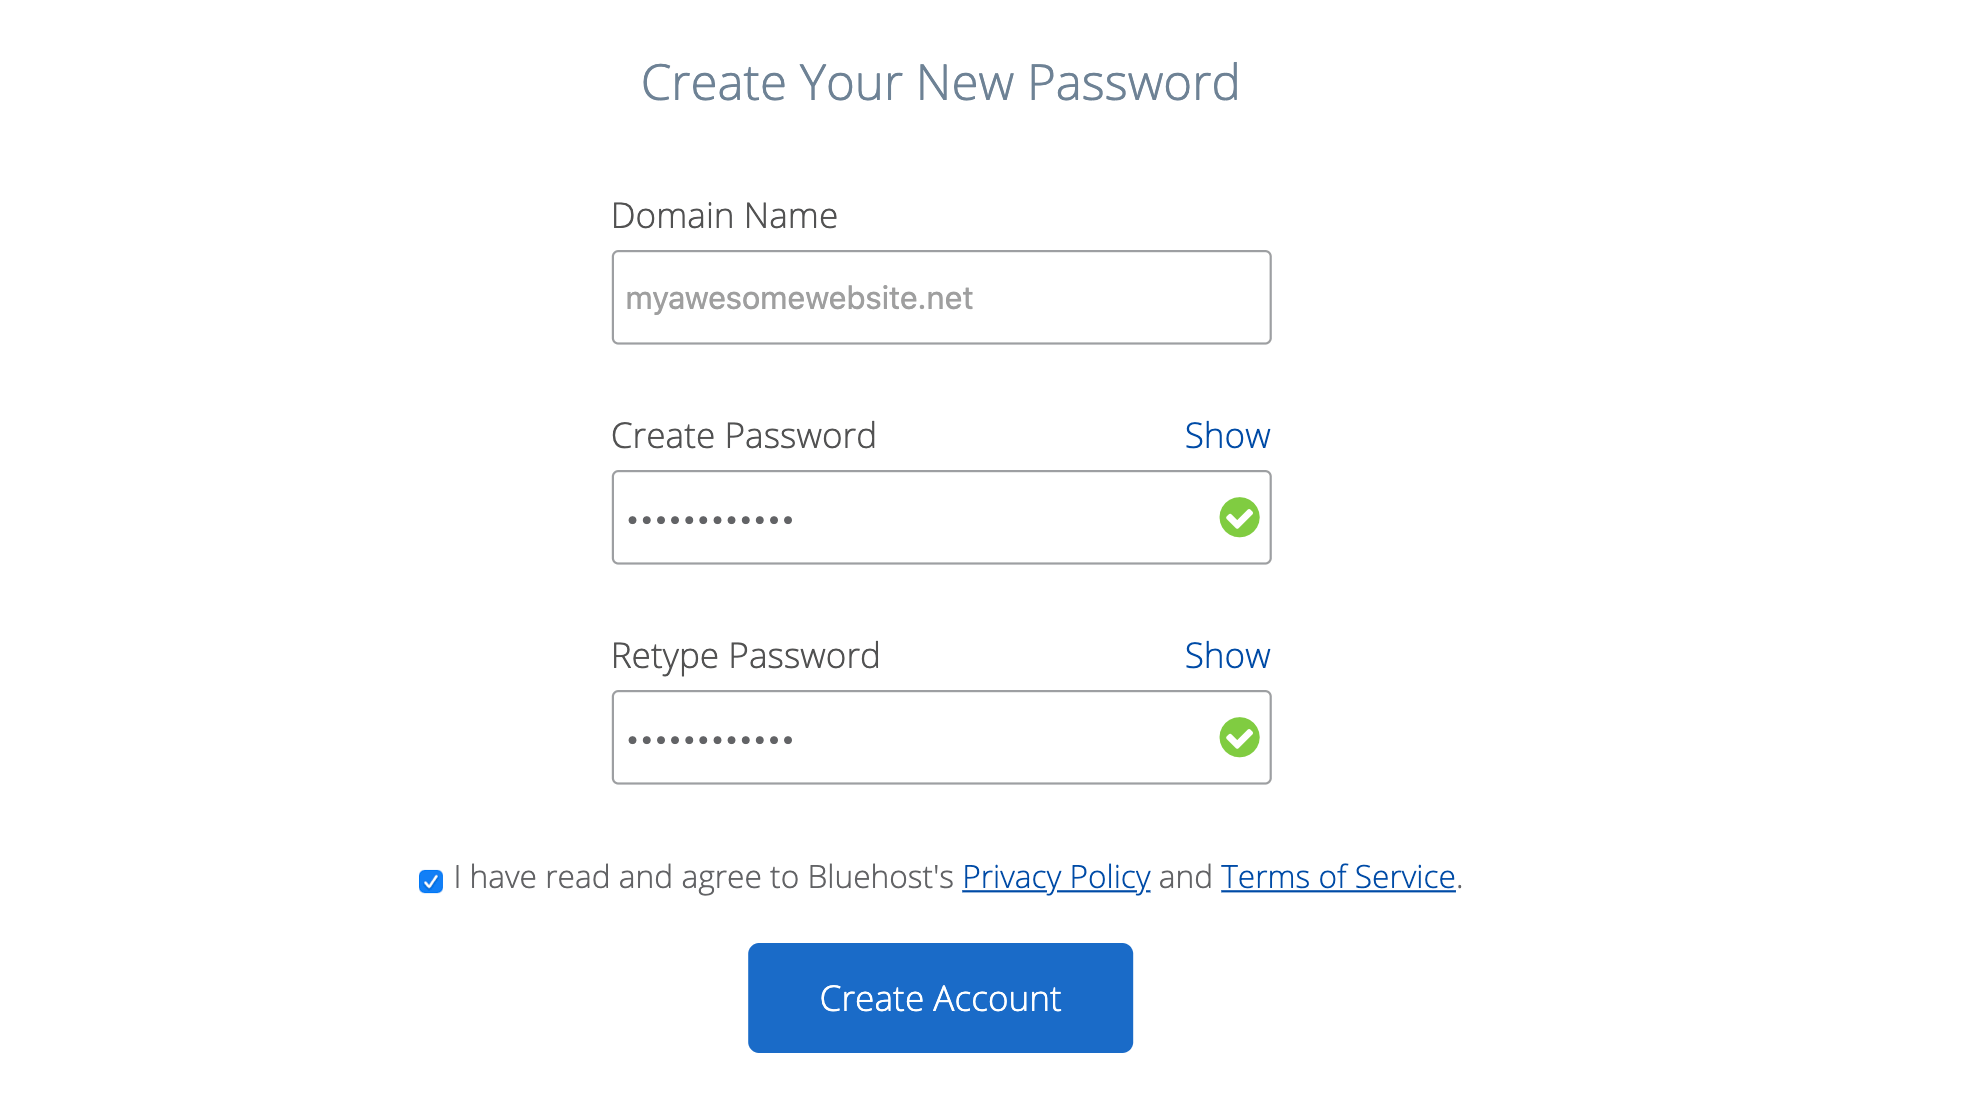1980x1105 pixels.
Task: Uncheck the agree to terms checkbox
Action: [431, 881]
